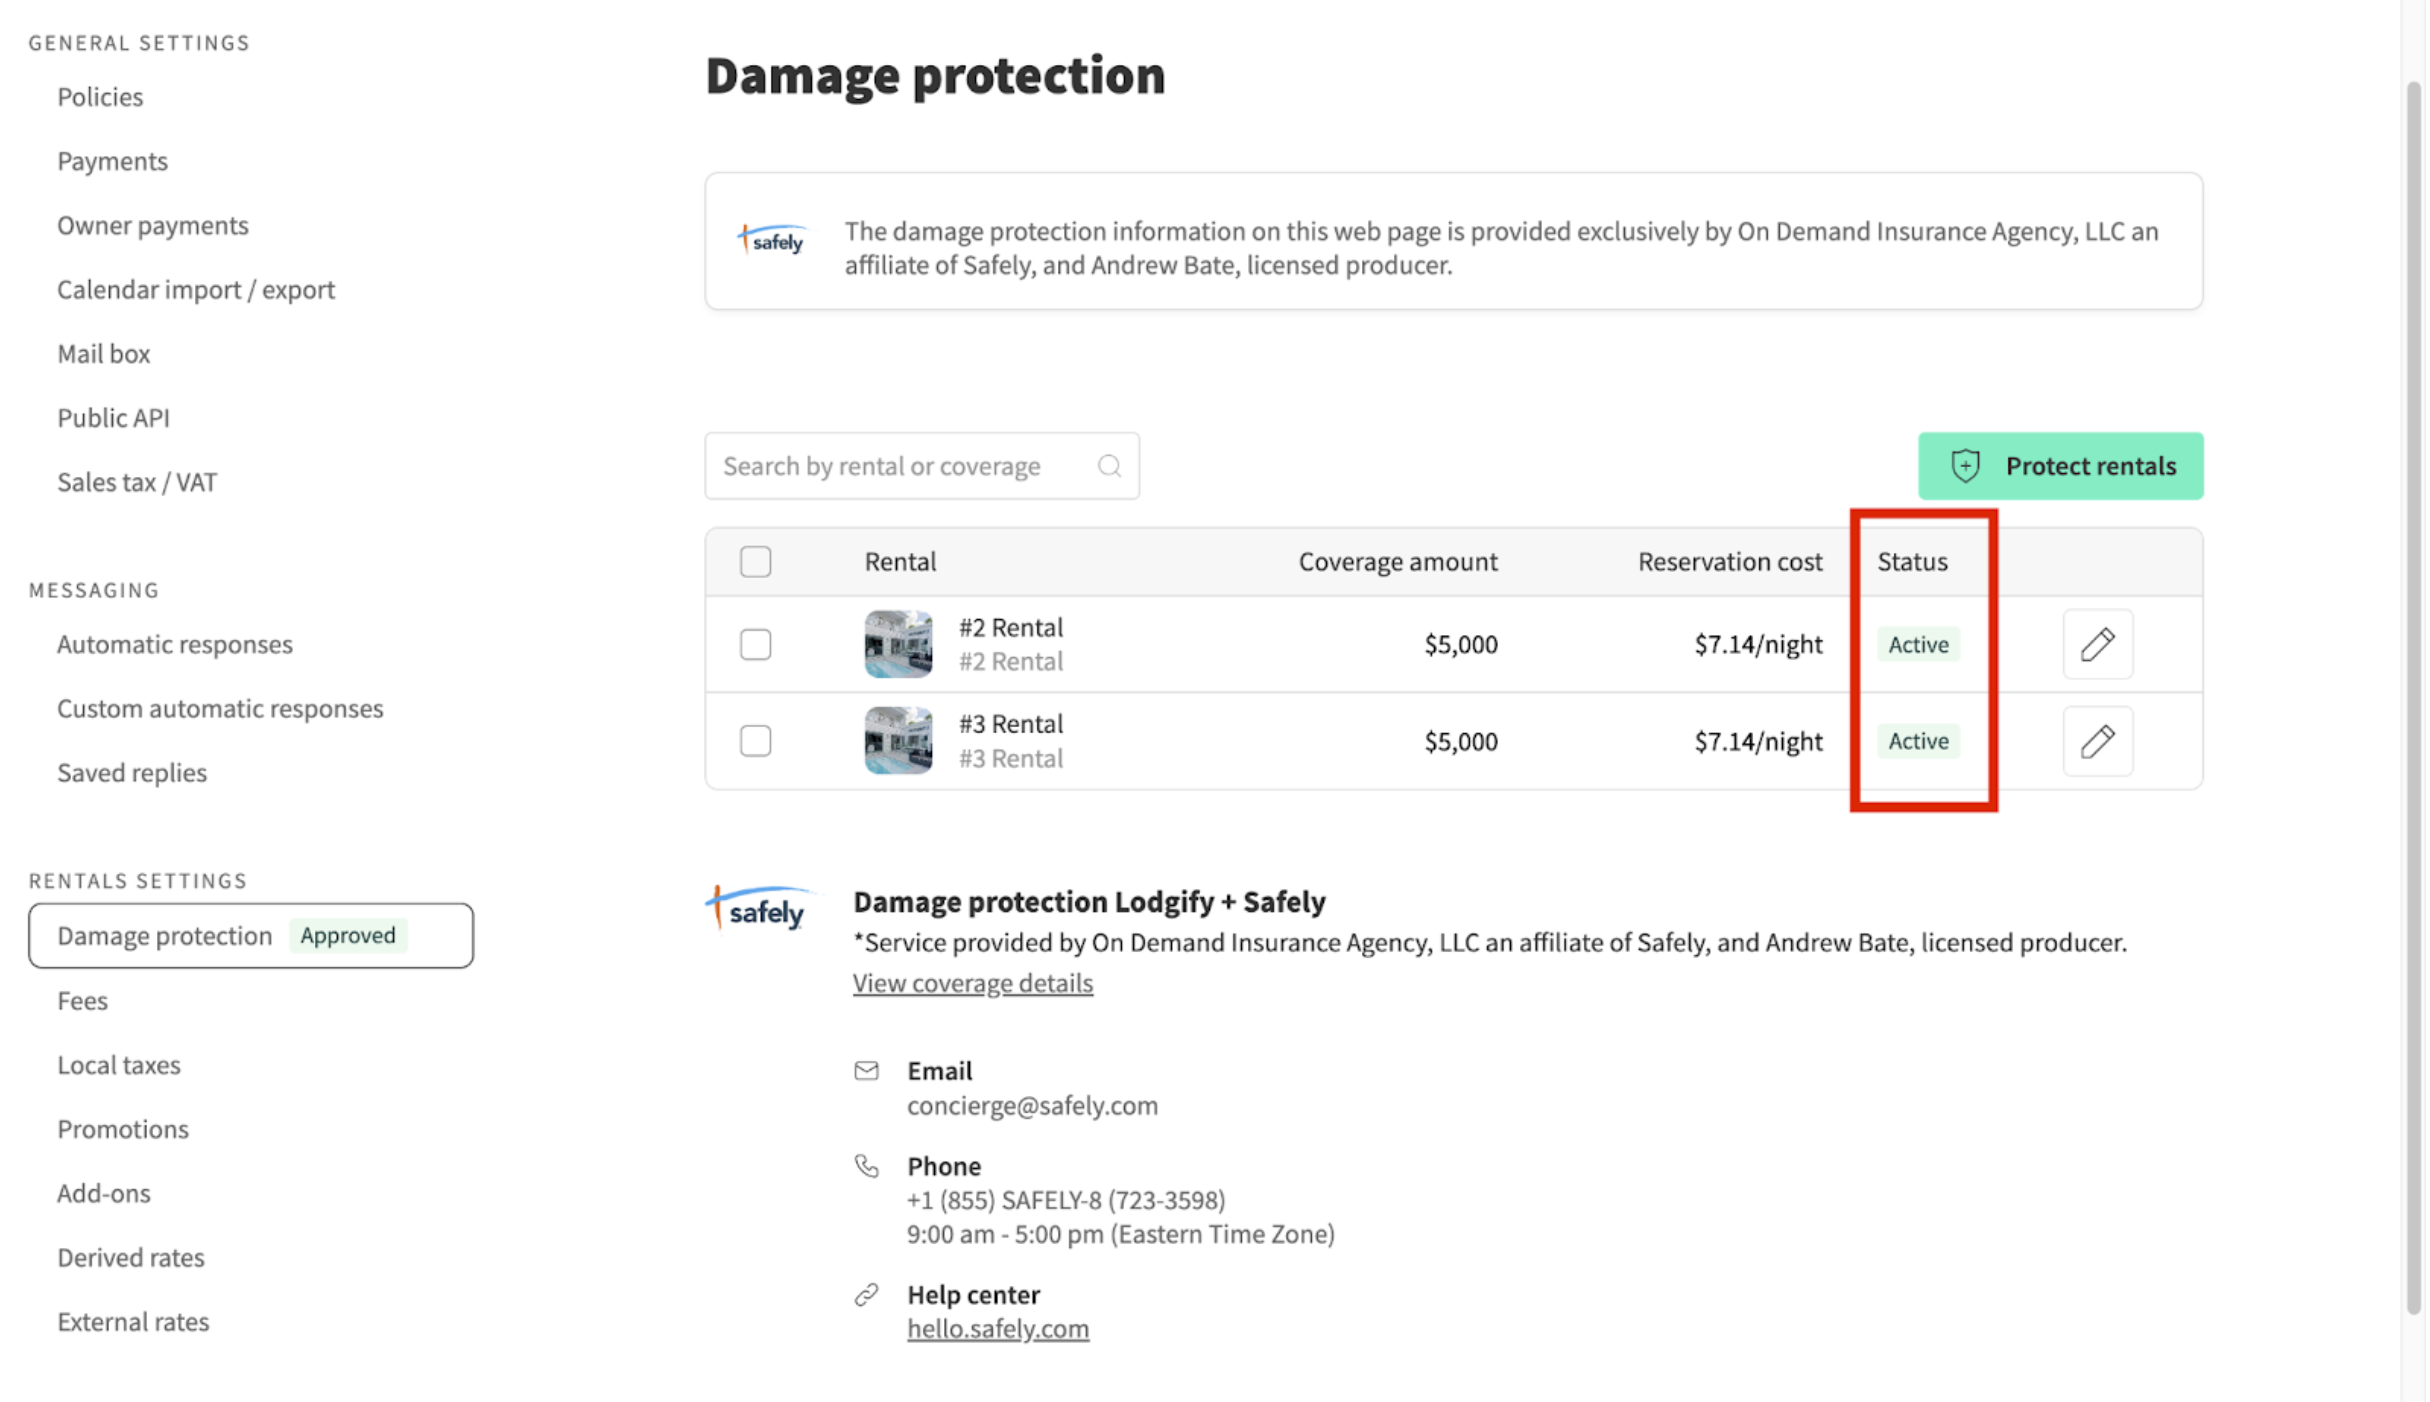Click the Protect rentals button
This screenshot has height=1402, width=2430.
pos(2060,466)
